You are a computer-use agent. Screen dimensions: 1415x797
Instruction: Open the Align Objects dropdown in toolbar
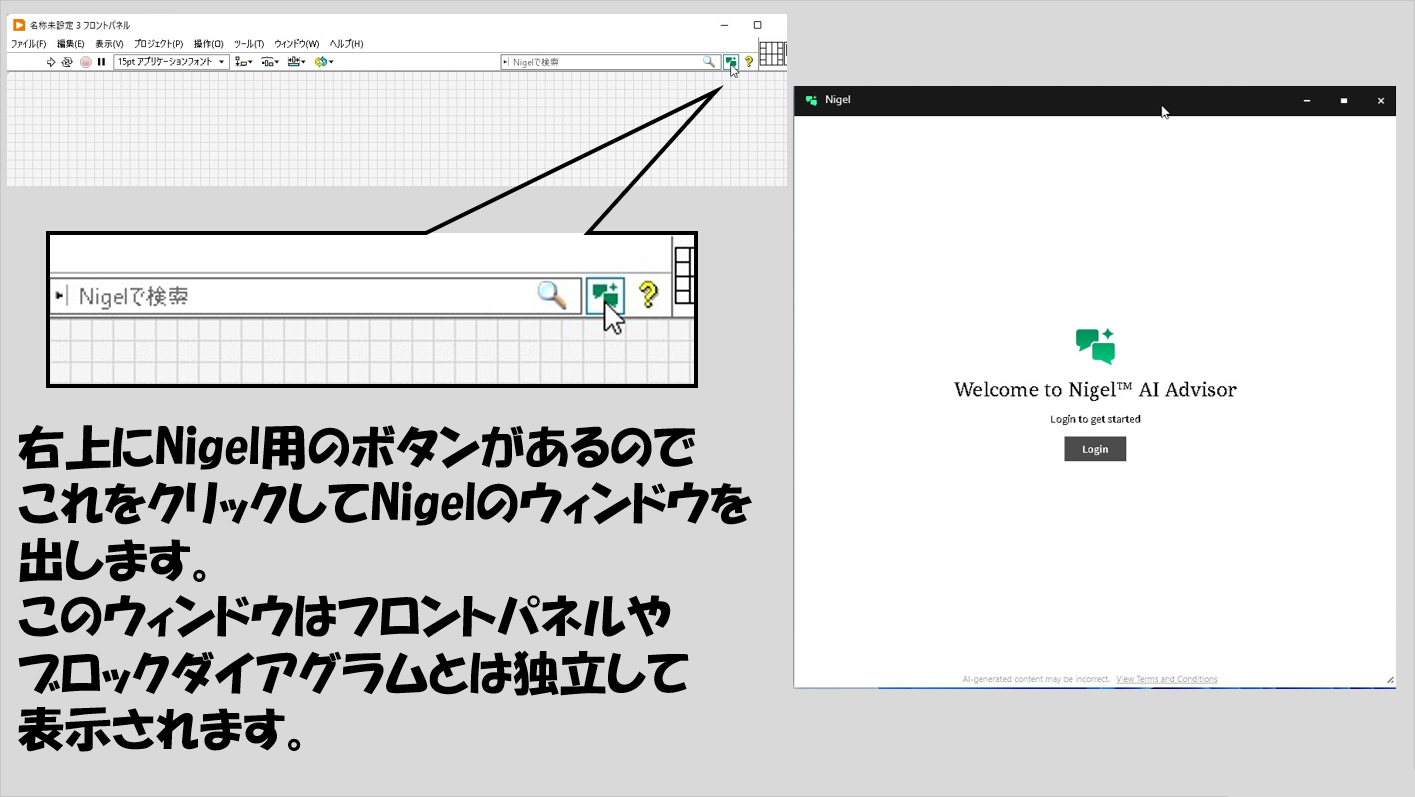(x=243, y=62)
